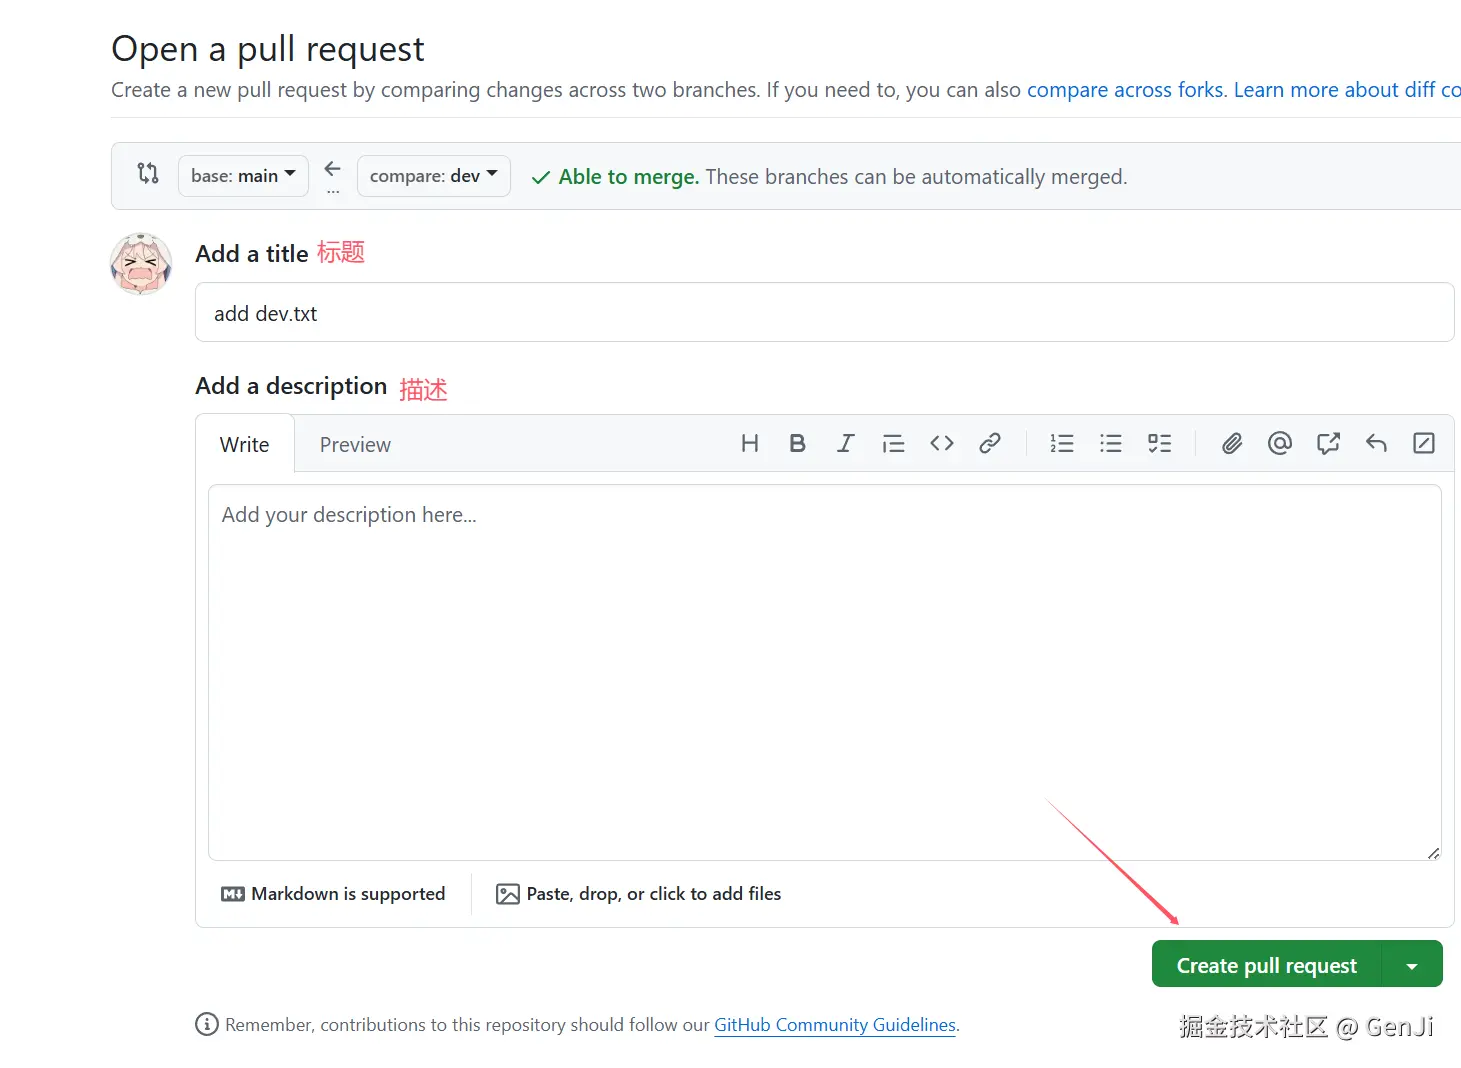This screenshot has width=1461, height=1068.
Task: Focus the title field containing add dev.txt
Action: [824, 313]
